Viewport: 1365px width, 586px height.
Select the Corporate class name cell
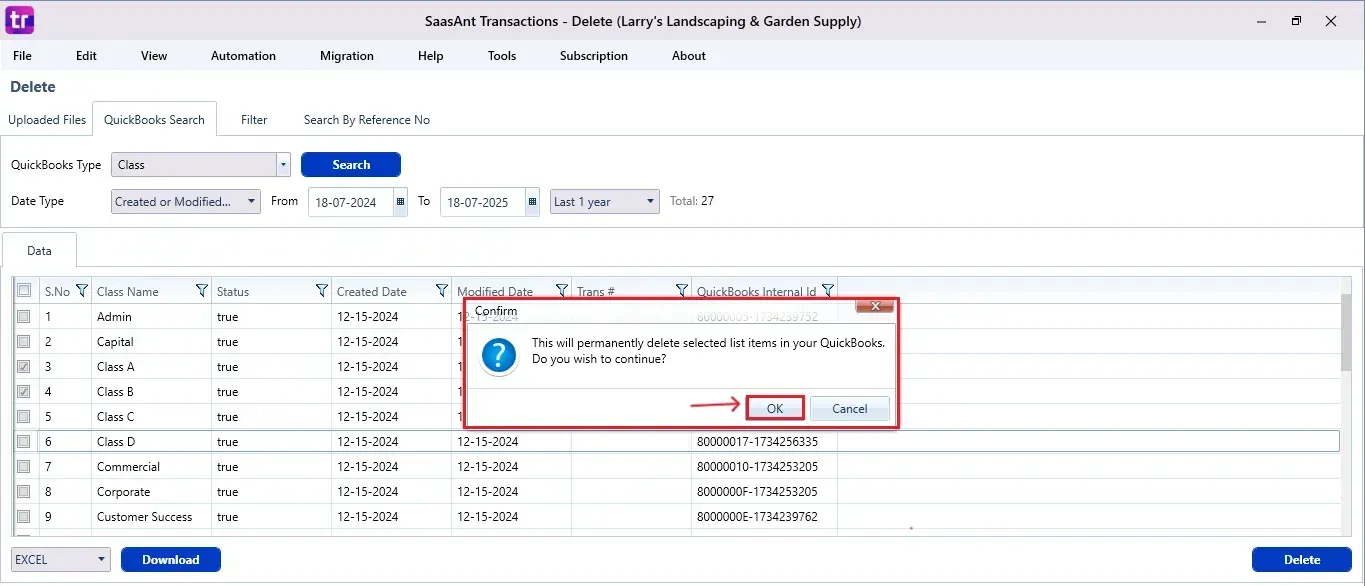pyautogui.click(x=151, y=491)
